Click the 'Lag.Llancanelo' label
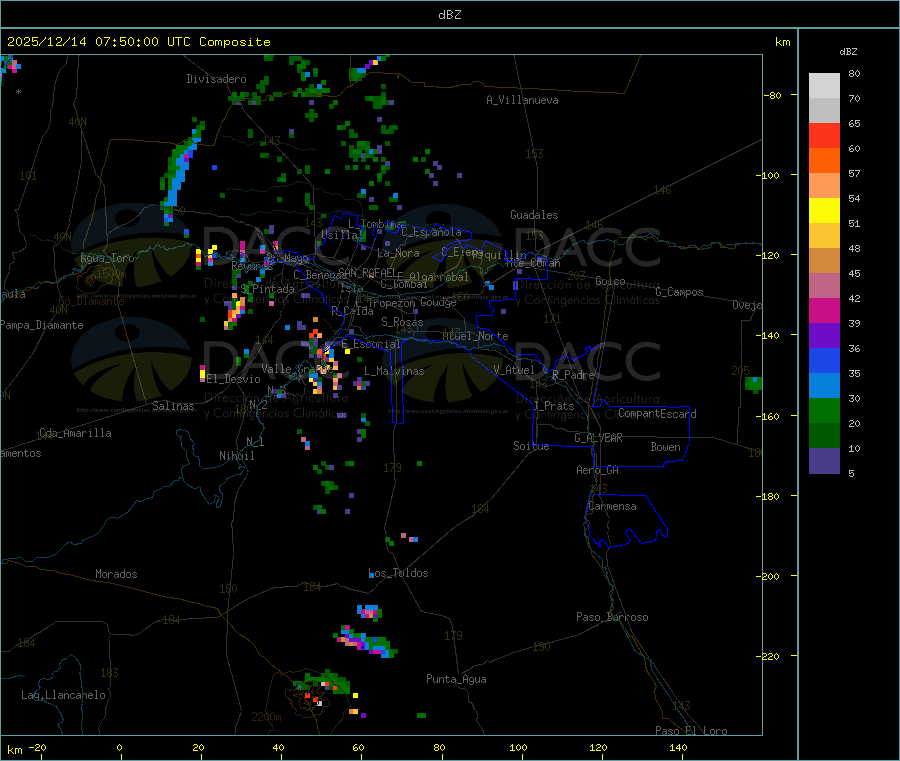 point(64,695)
